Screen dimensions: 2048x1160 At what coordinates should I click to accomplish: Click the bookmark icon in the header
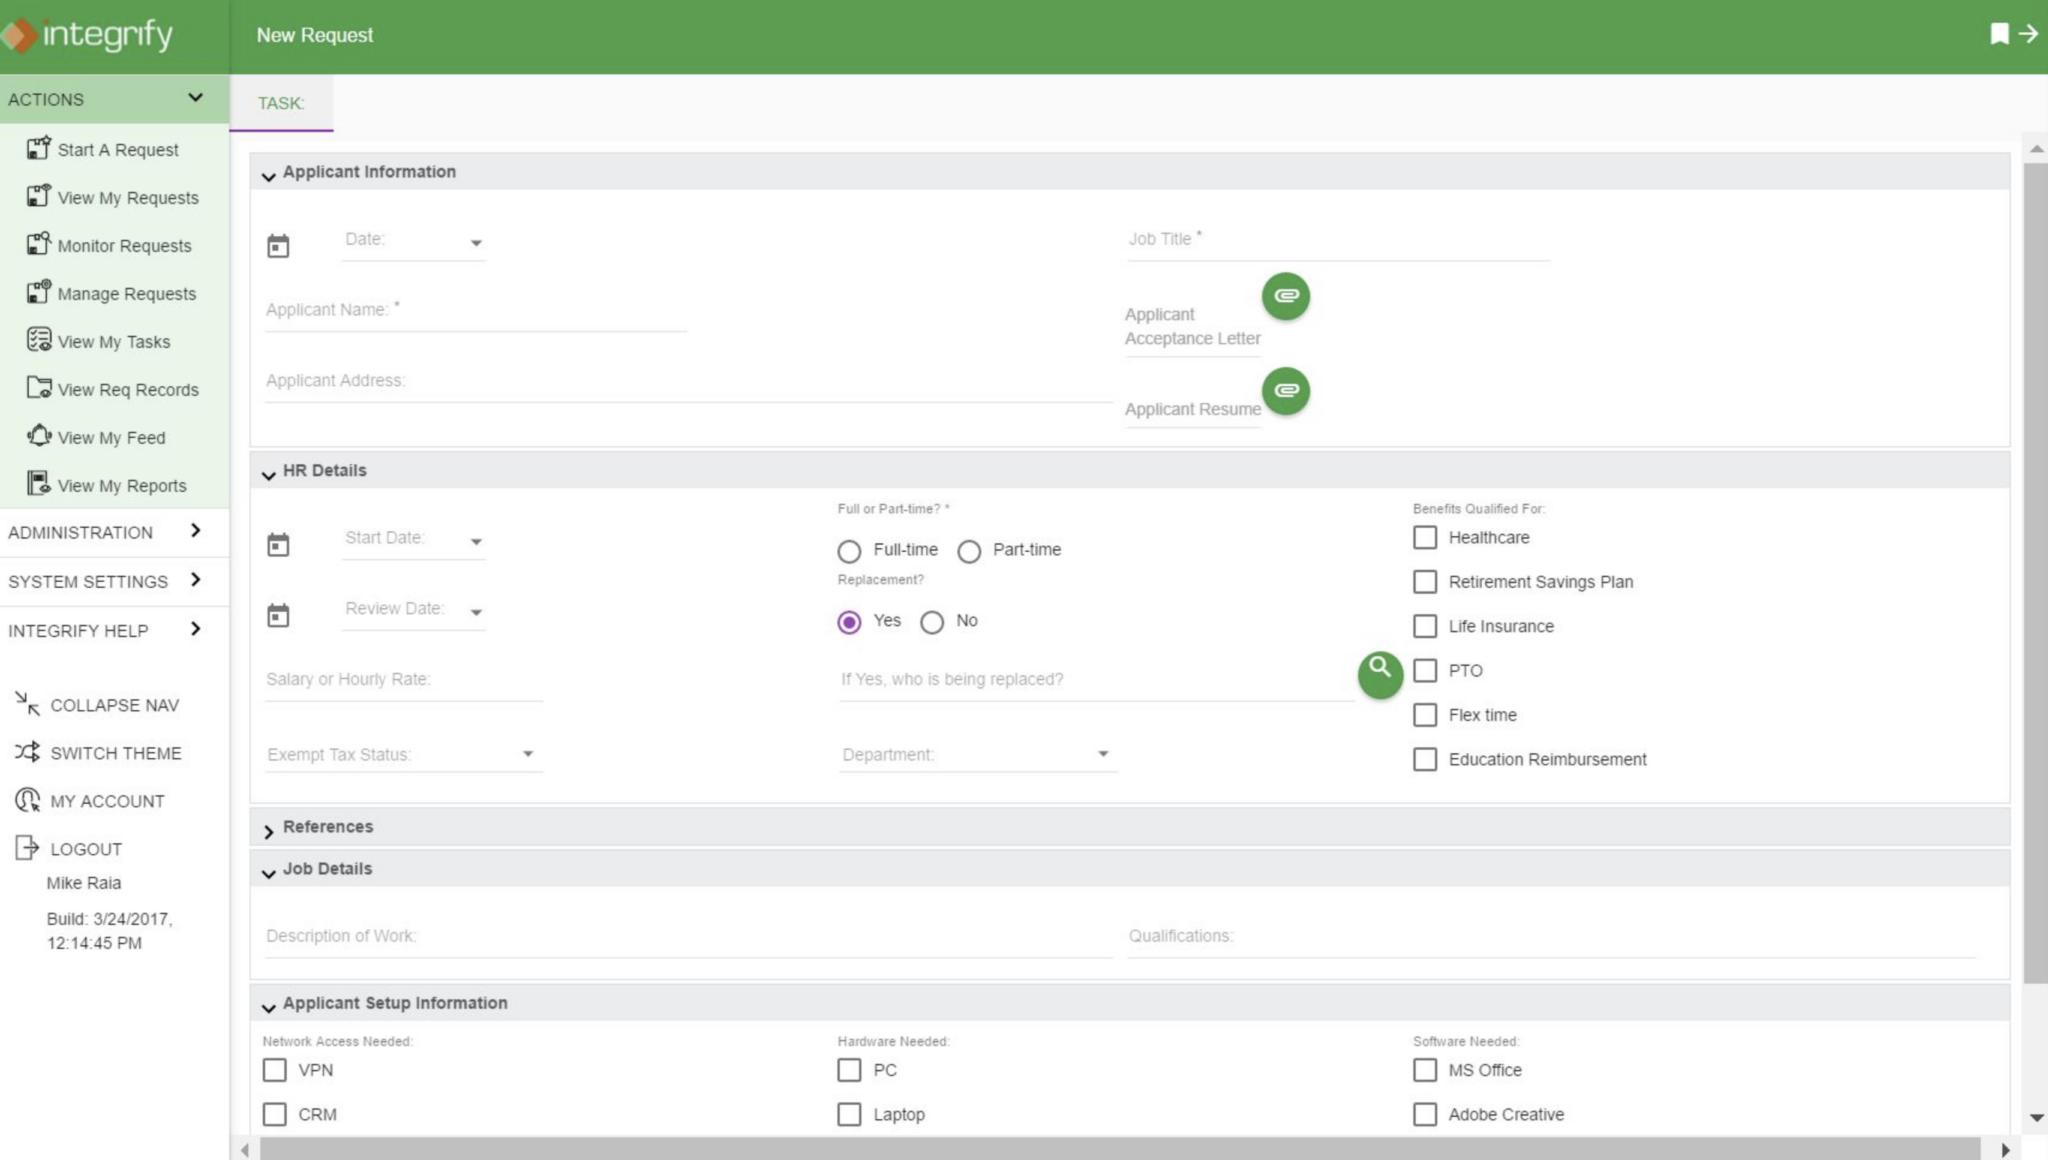pyautogui.click(x=1997, y=33)
